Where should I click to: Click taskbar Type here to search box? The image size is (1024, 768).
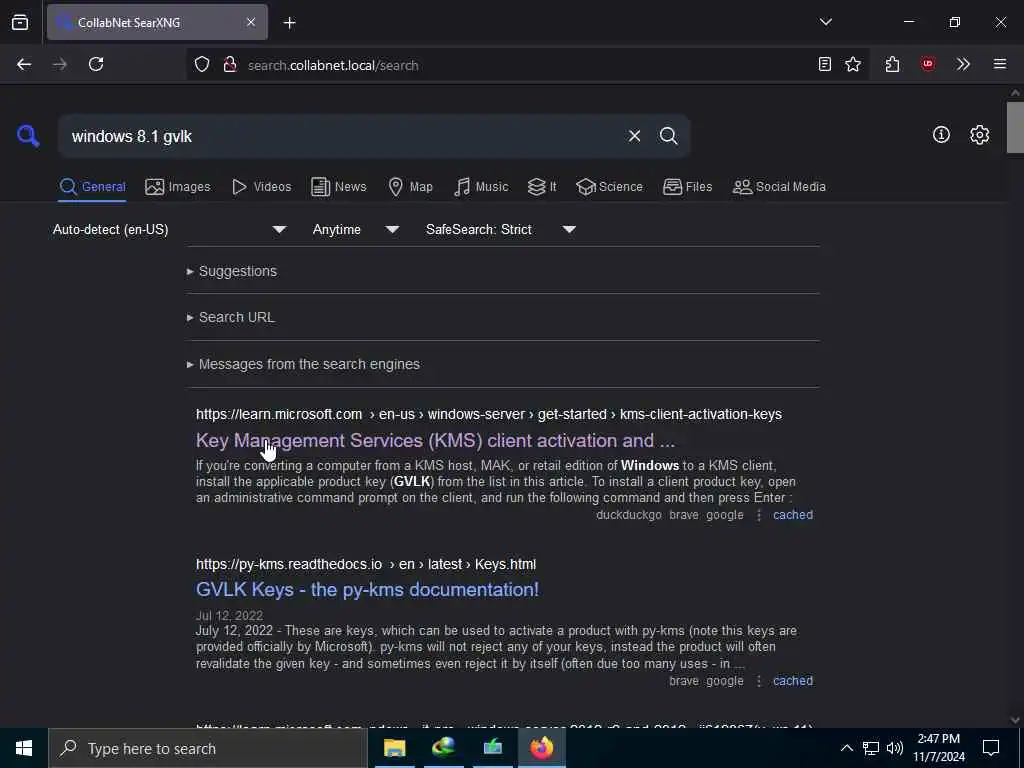[x=208, y=748]
